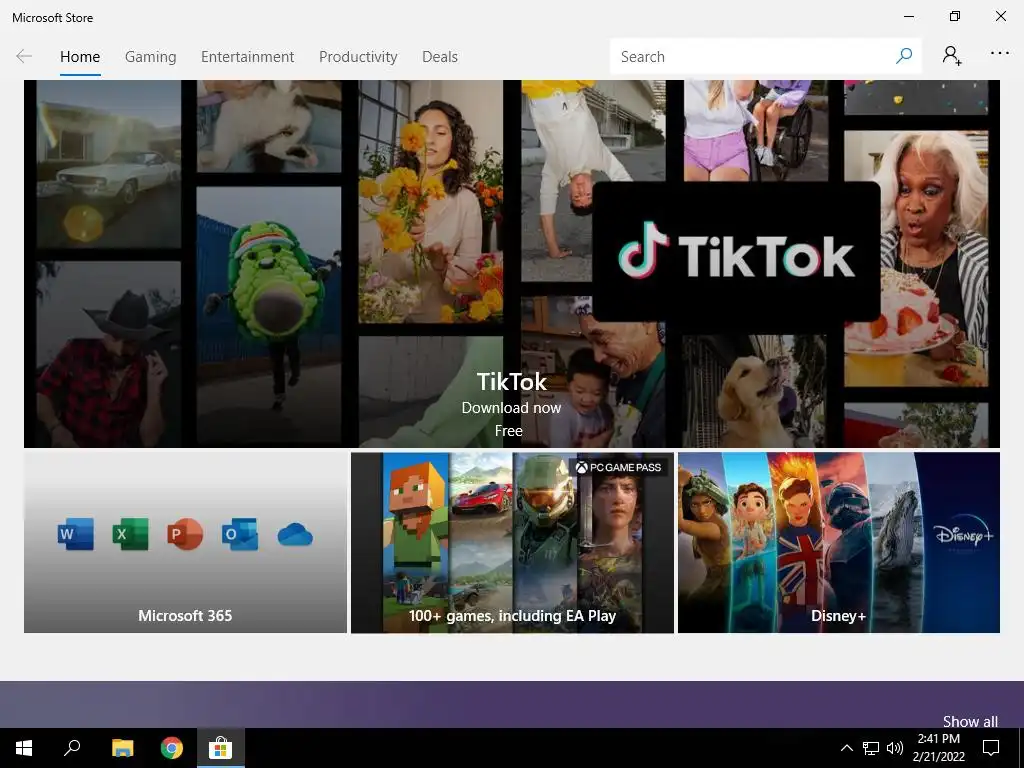This screenshot has height=768, width=1024.
Task: Open the volume tray icon
Action: pyautogui.click(x=895, y=748)
